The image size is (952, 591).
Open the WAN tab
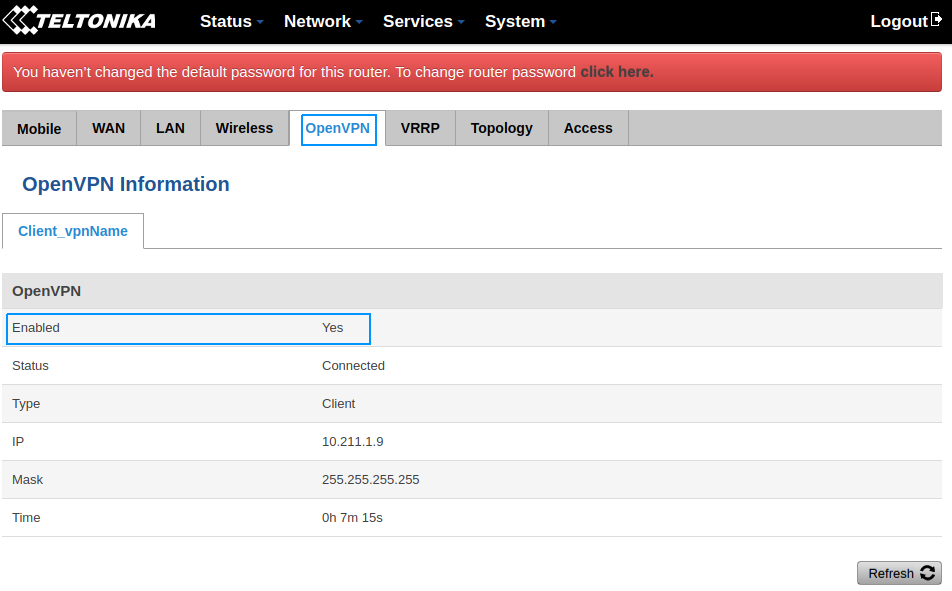(108, 128)
